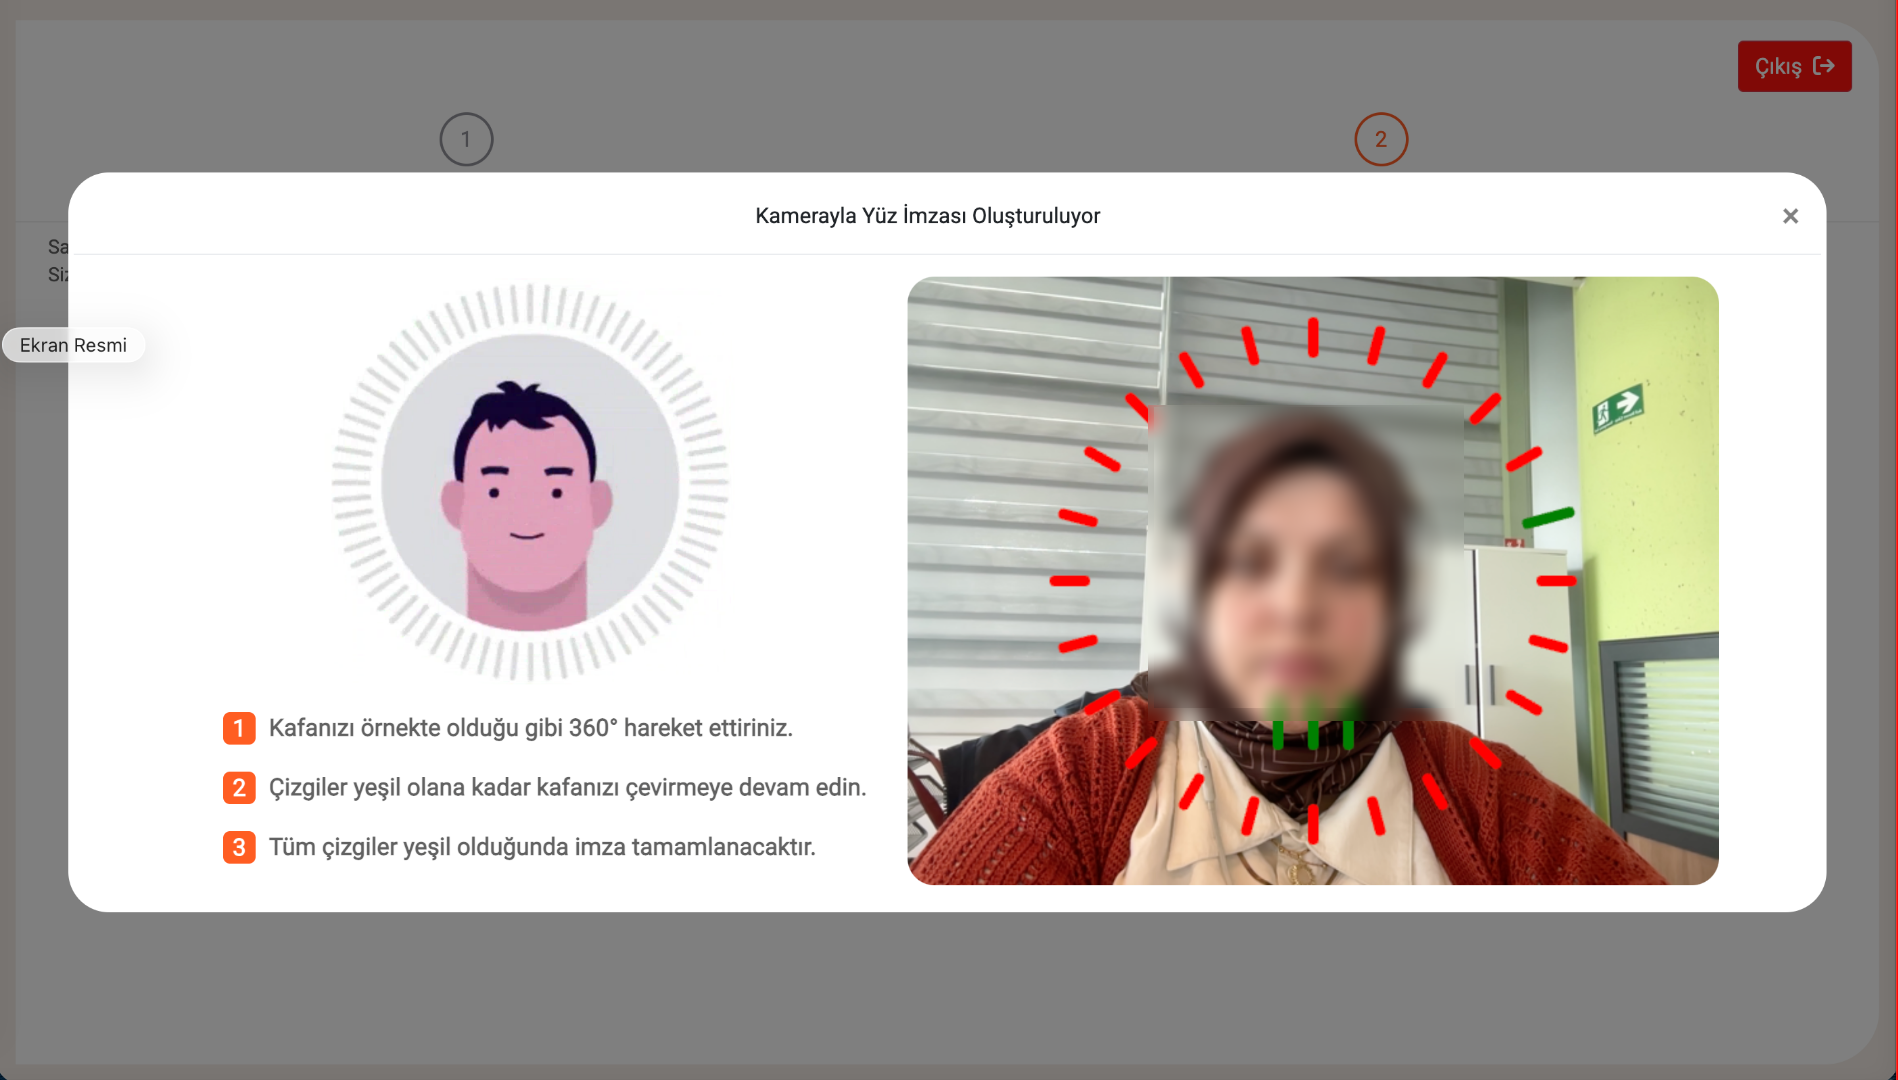The width and height of the screenshot is (1898, 1080).
Task: Click the bottommost red tick of the face ring
Action: [x=1312, y=824]
